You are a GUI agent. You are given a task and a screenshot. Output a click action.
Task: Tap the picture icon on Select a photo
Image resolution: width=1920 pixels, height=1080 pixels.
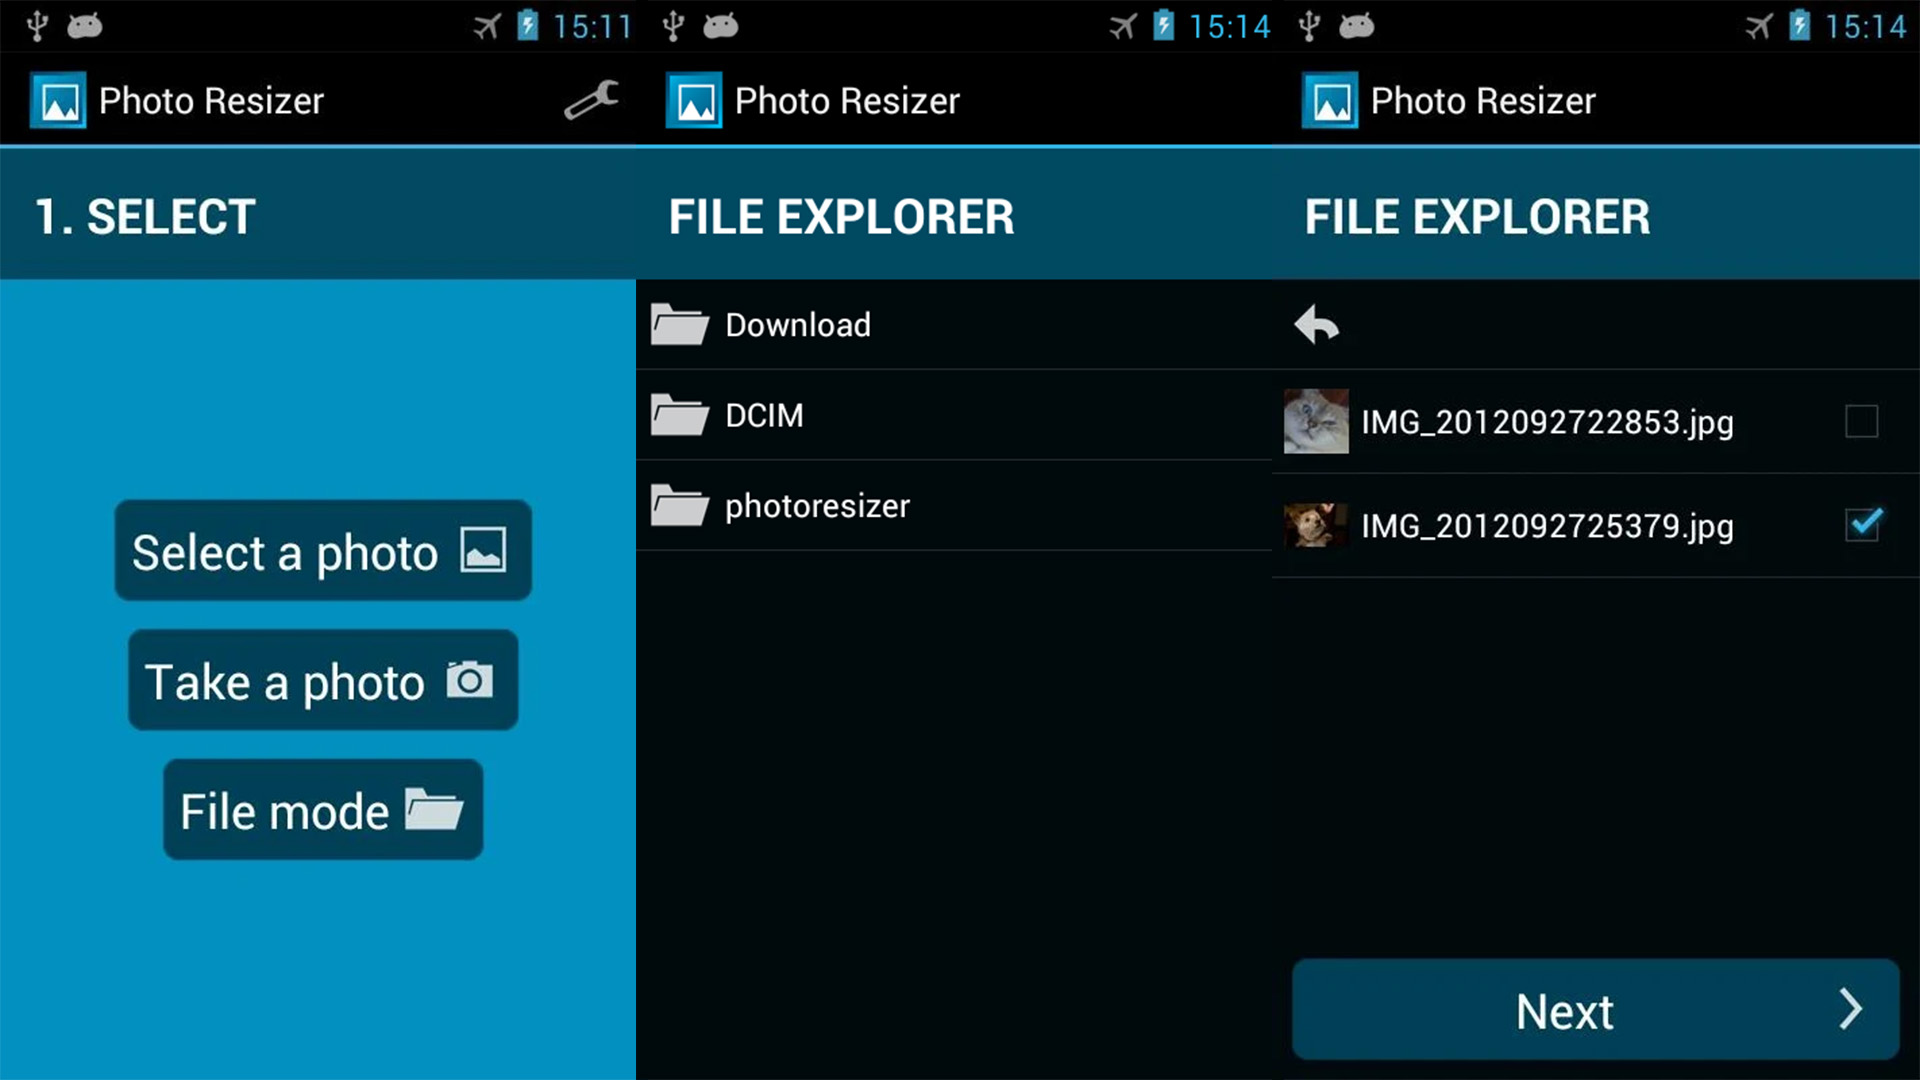pos(483,550)
